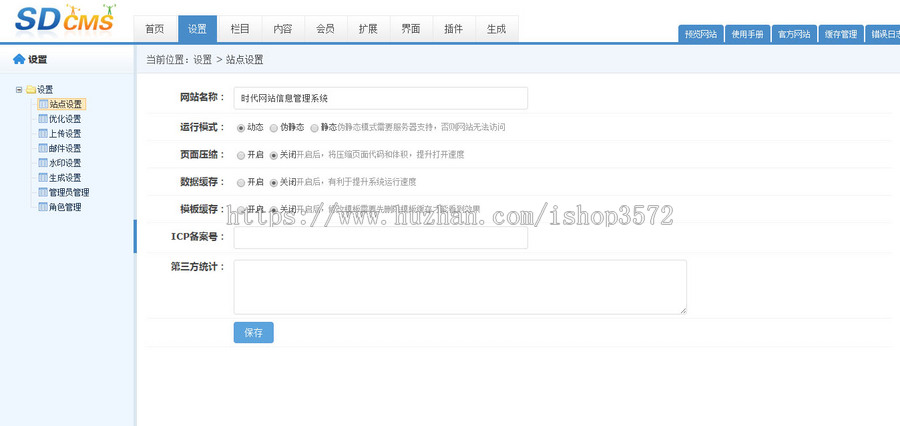Click the 设置 root node label

pos(45,90)
